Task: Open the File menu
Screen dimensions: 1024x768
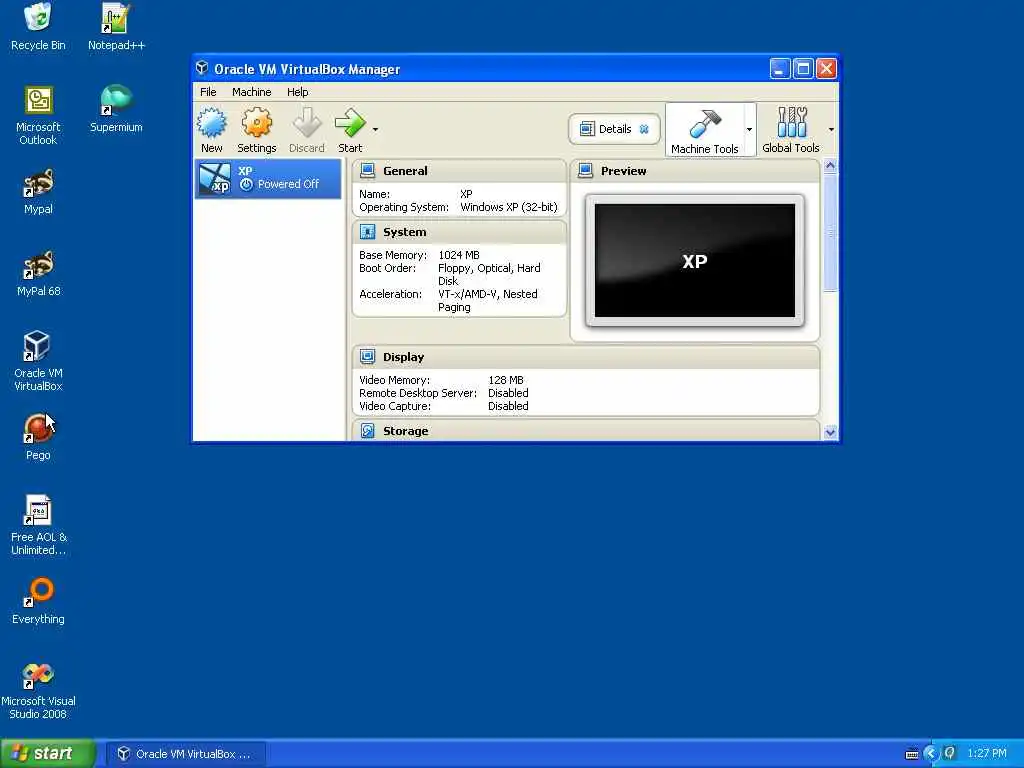Action: click(x=208, y=92)
